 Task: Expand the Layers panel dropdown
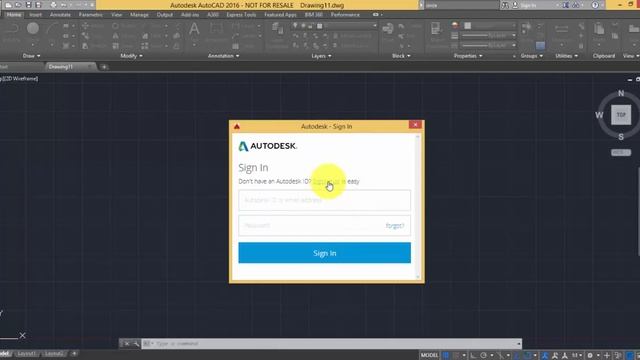321,56
